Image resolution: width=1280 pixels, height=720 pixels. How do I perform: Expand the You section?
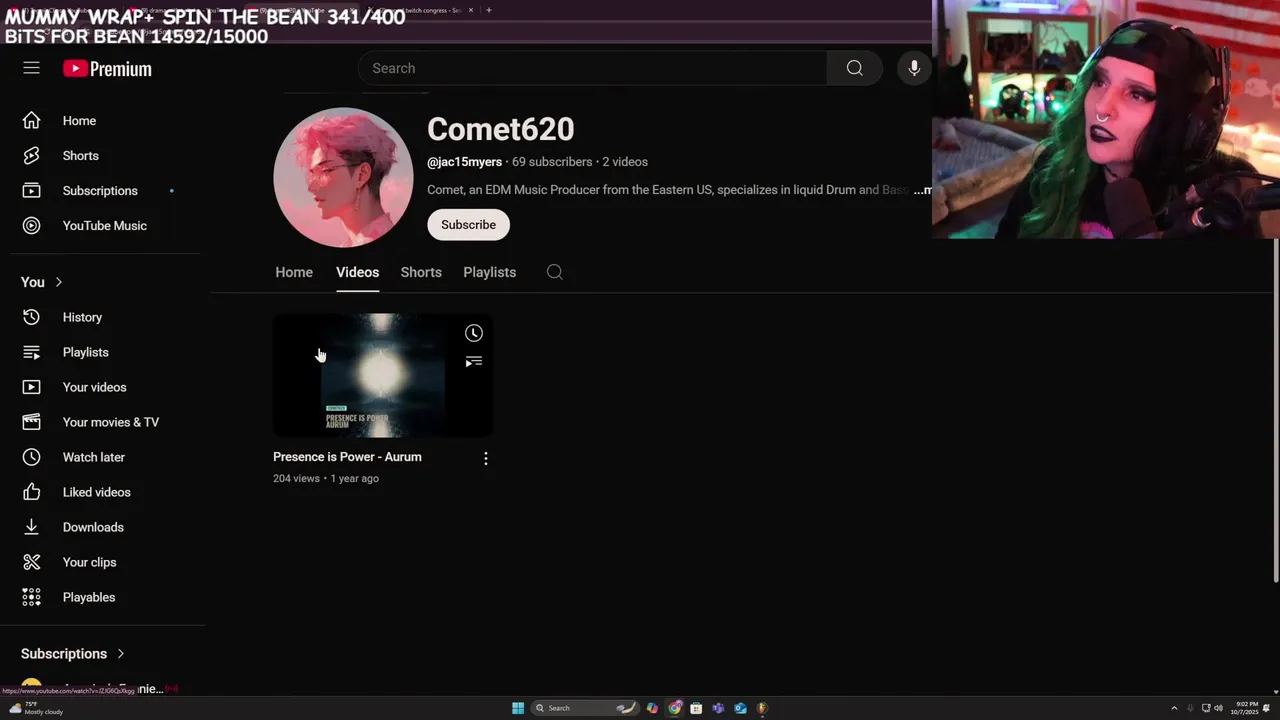click(x=42, y=282)
